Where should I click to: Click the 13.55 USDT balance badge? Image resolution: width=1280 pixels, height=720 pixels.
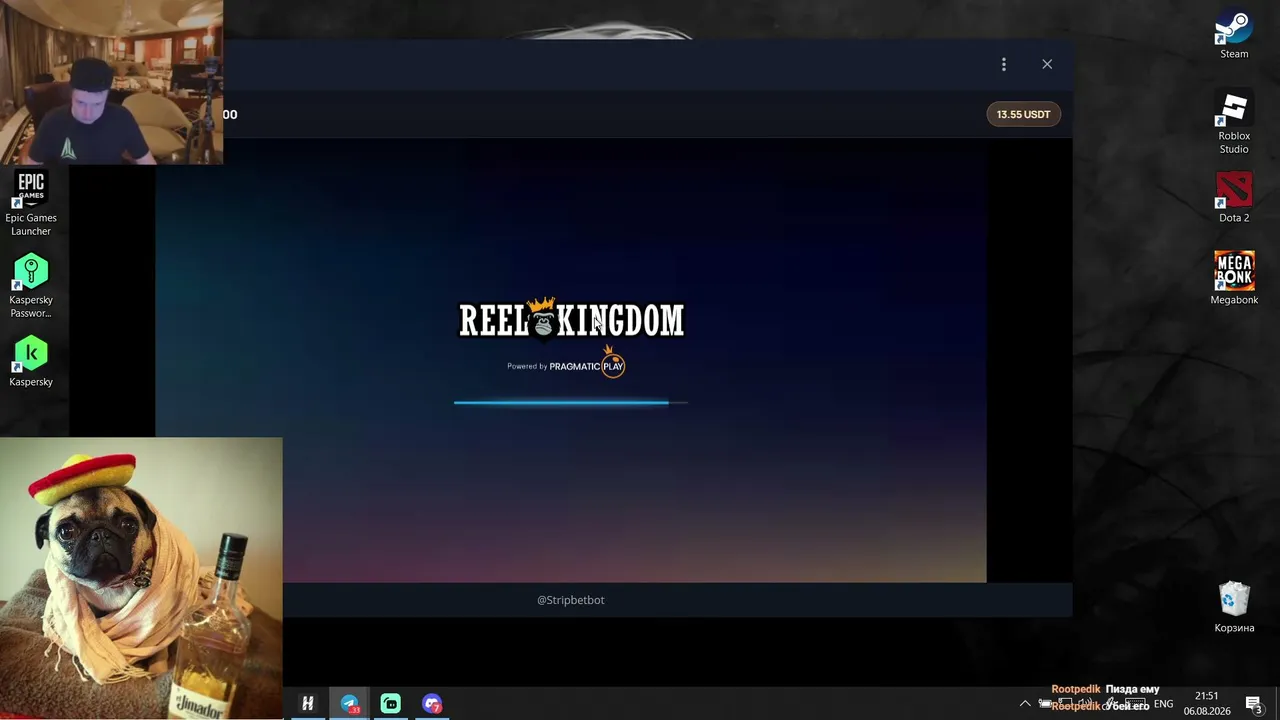[x=1023, y=114]
